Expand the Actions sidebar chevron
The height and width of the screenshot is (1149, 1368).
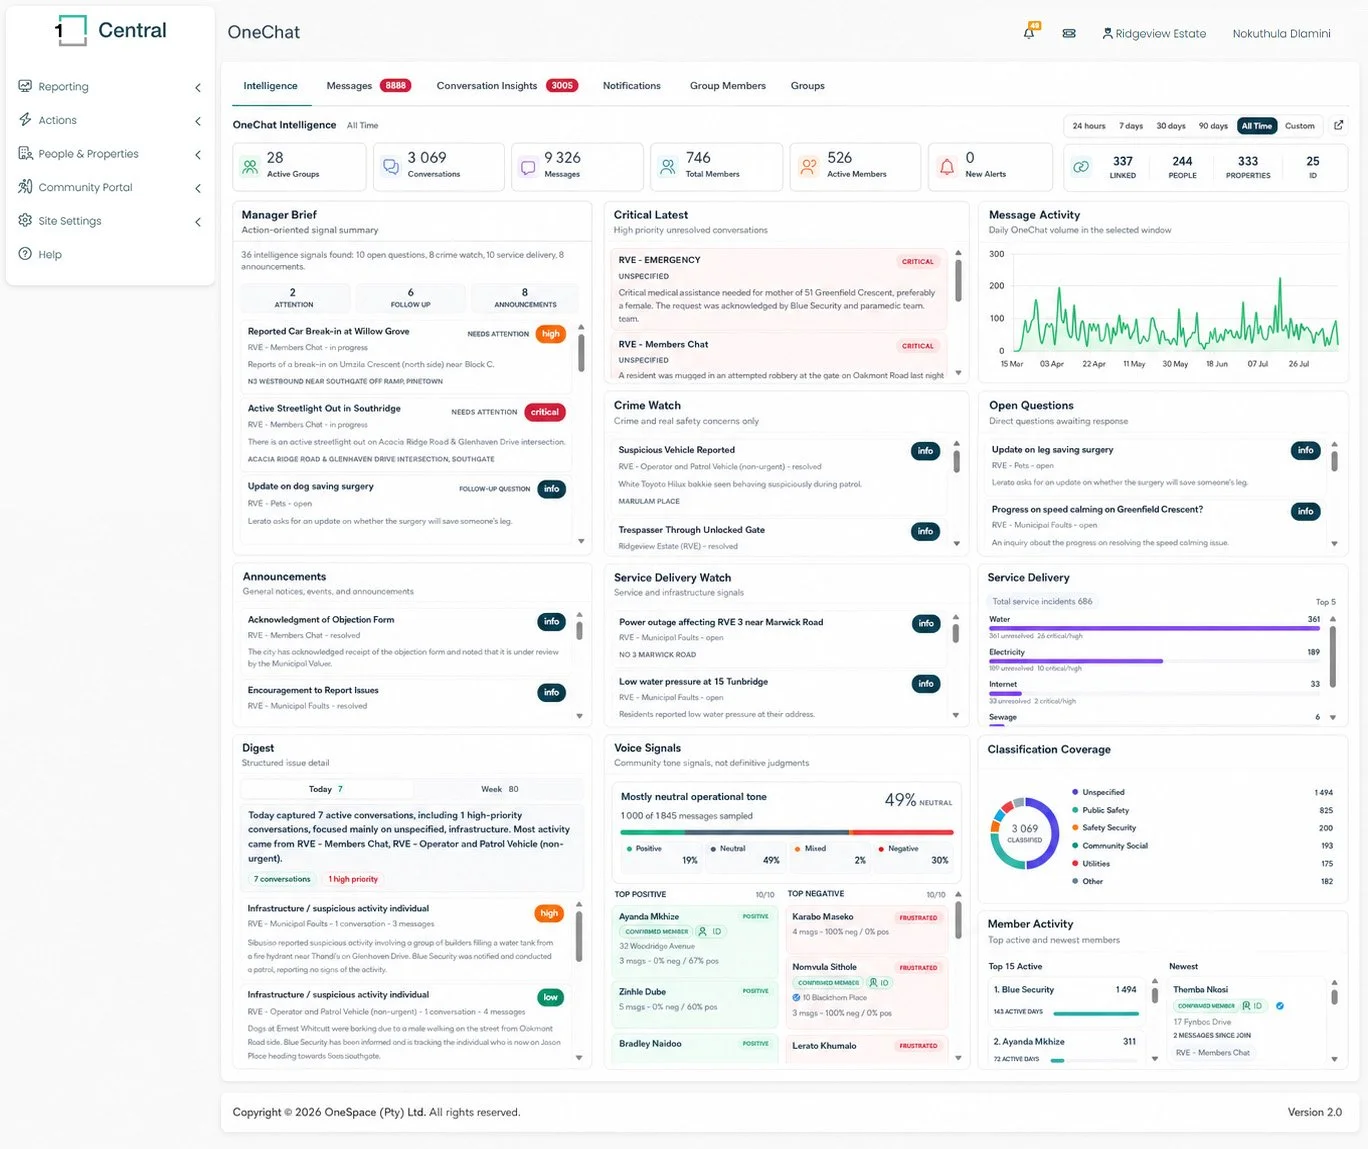198,121
